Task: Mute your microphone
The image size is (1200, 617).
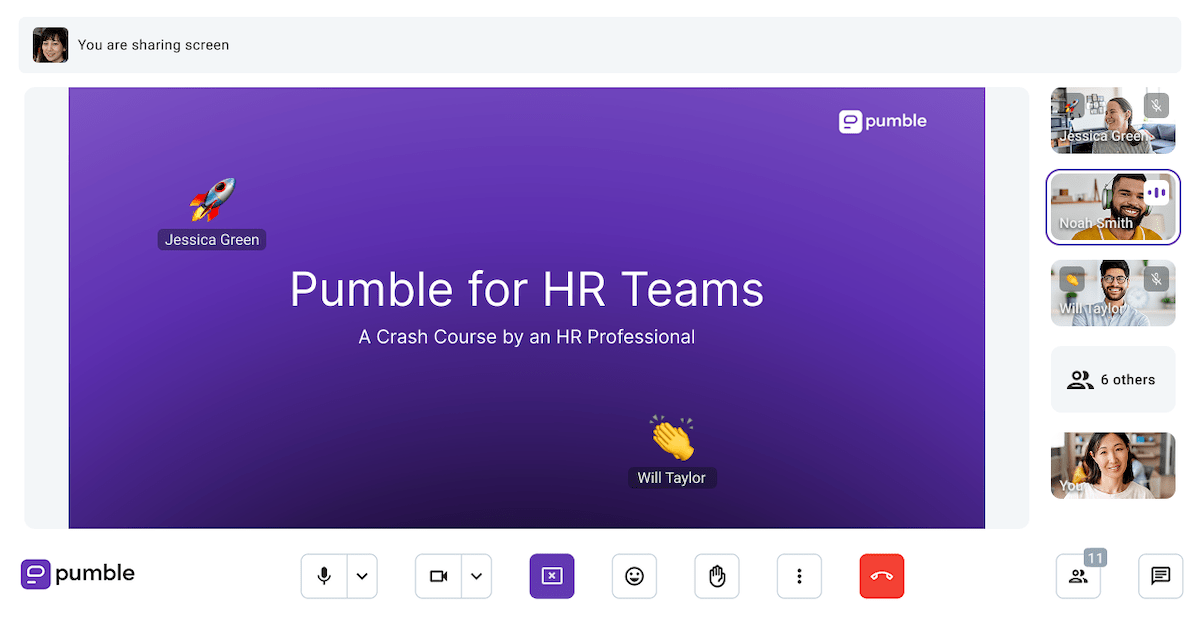Action: [x=323, y=576]
